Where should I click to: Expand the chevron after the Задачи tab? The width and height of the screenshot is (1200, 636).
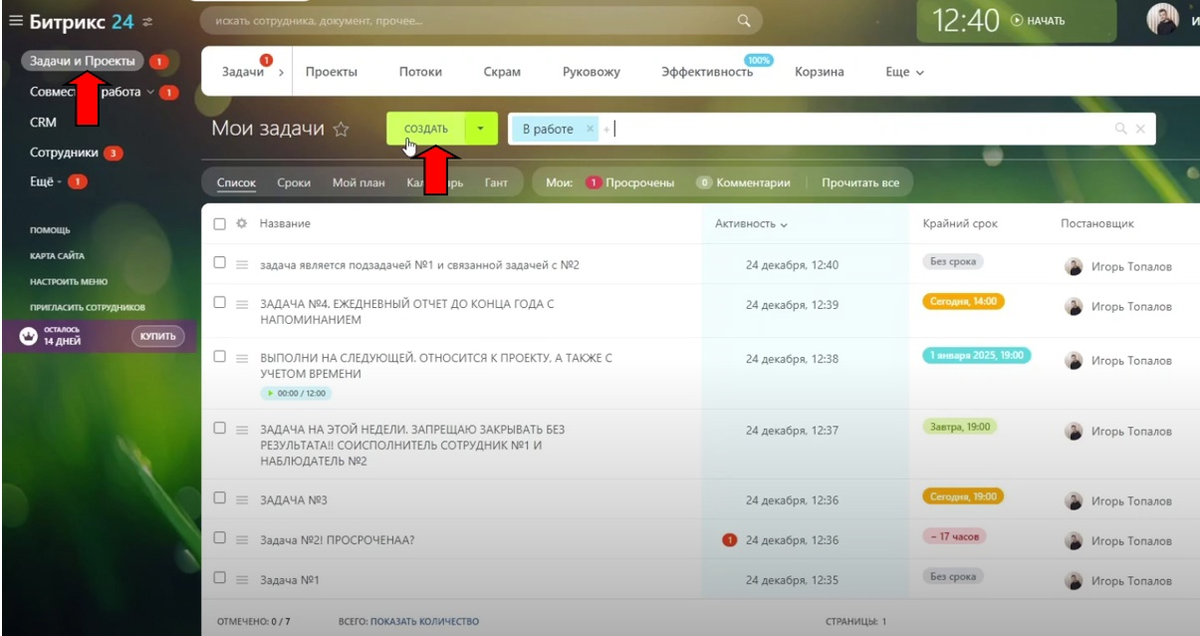pos(281,73)
